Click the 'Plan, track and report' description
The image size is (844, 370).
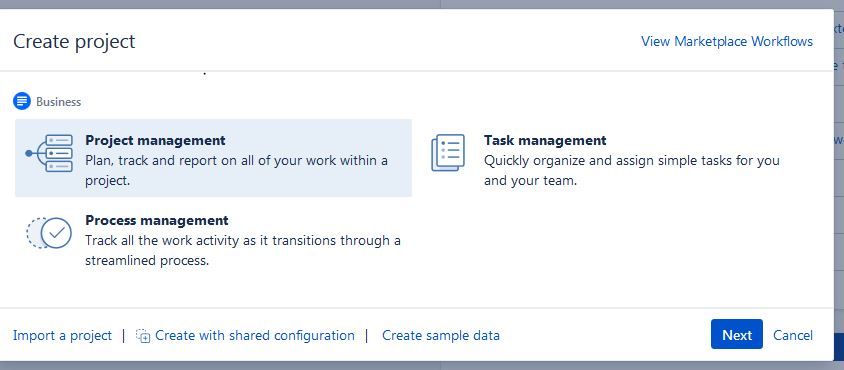pos(236,170)
